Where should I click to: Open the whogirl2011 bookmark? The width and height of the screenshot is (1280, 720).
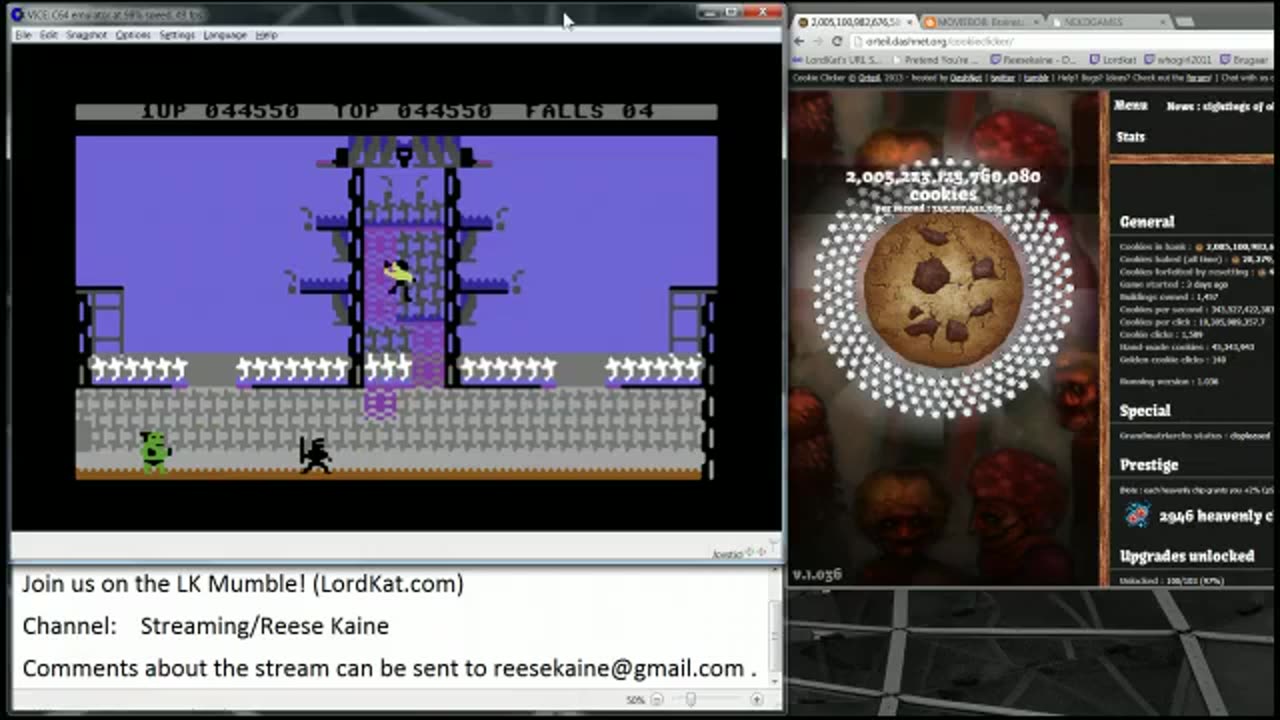(x=1176, y=60)
